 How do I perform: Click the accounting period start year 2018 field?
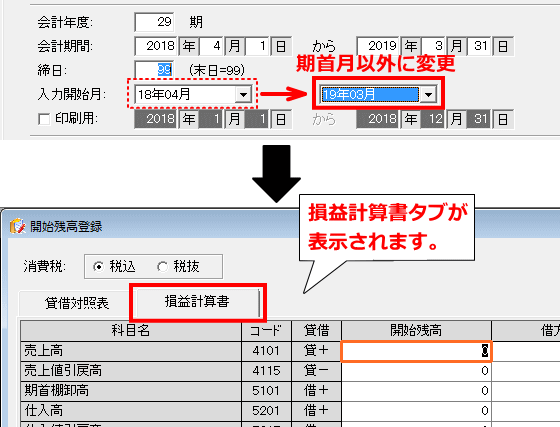(x=156, y=46)
